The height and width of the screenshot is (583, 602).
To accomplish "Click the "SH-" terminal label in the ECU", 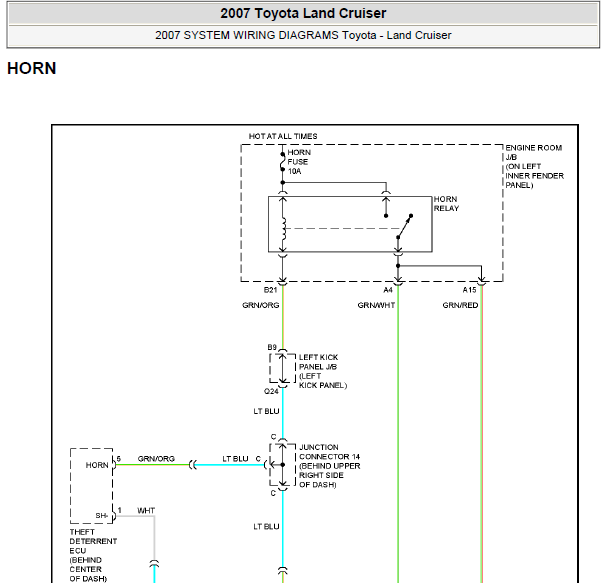I will [102, 516].
